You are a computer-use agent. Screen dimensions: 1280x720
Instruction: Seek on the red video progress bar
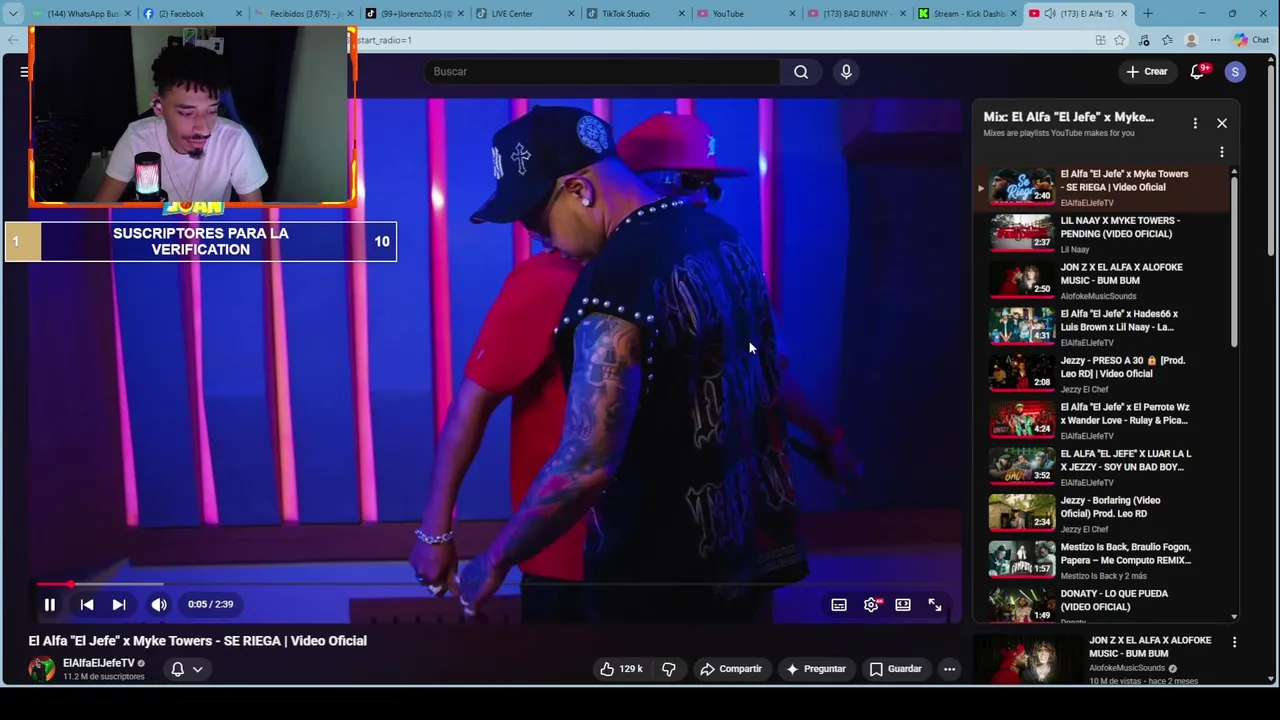click(496, 584)
